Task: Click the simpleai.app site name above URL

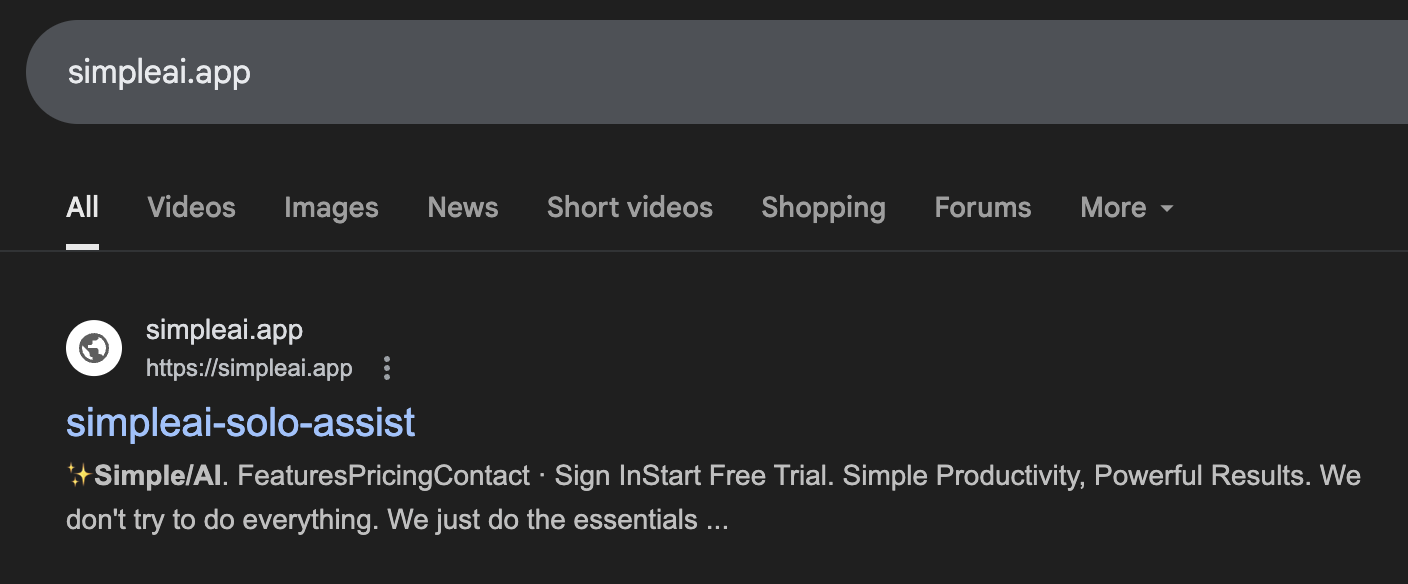Action: coord(224,329)
